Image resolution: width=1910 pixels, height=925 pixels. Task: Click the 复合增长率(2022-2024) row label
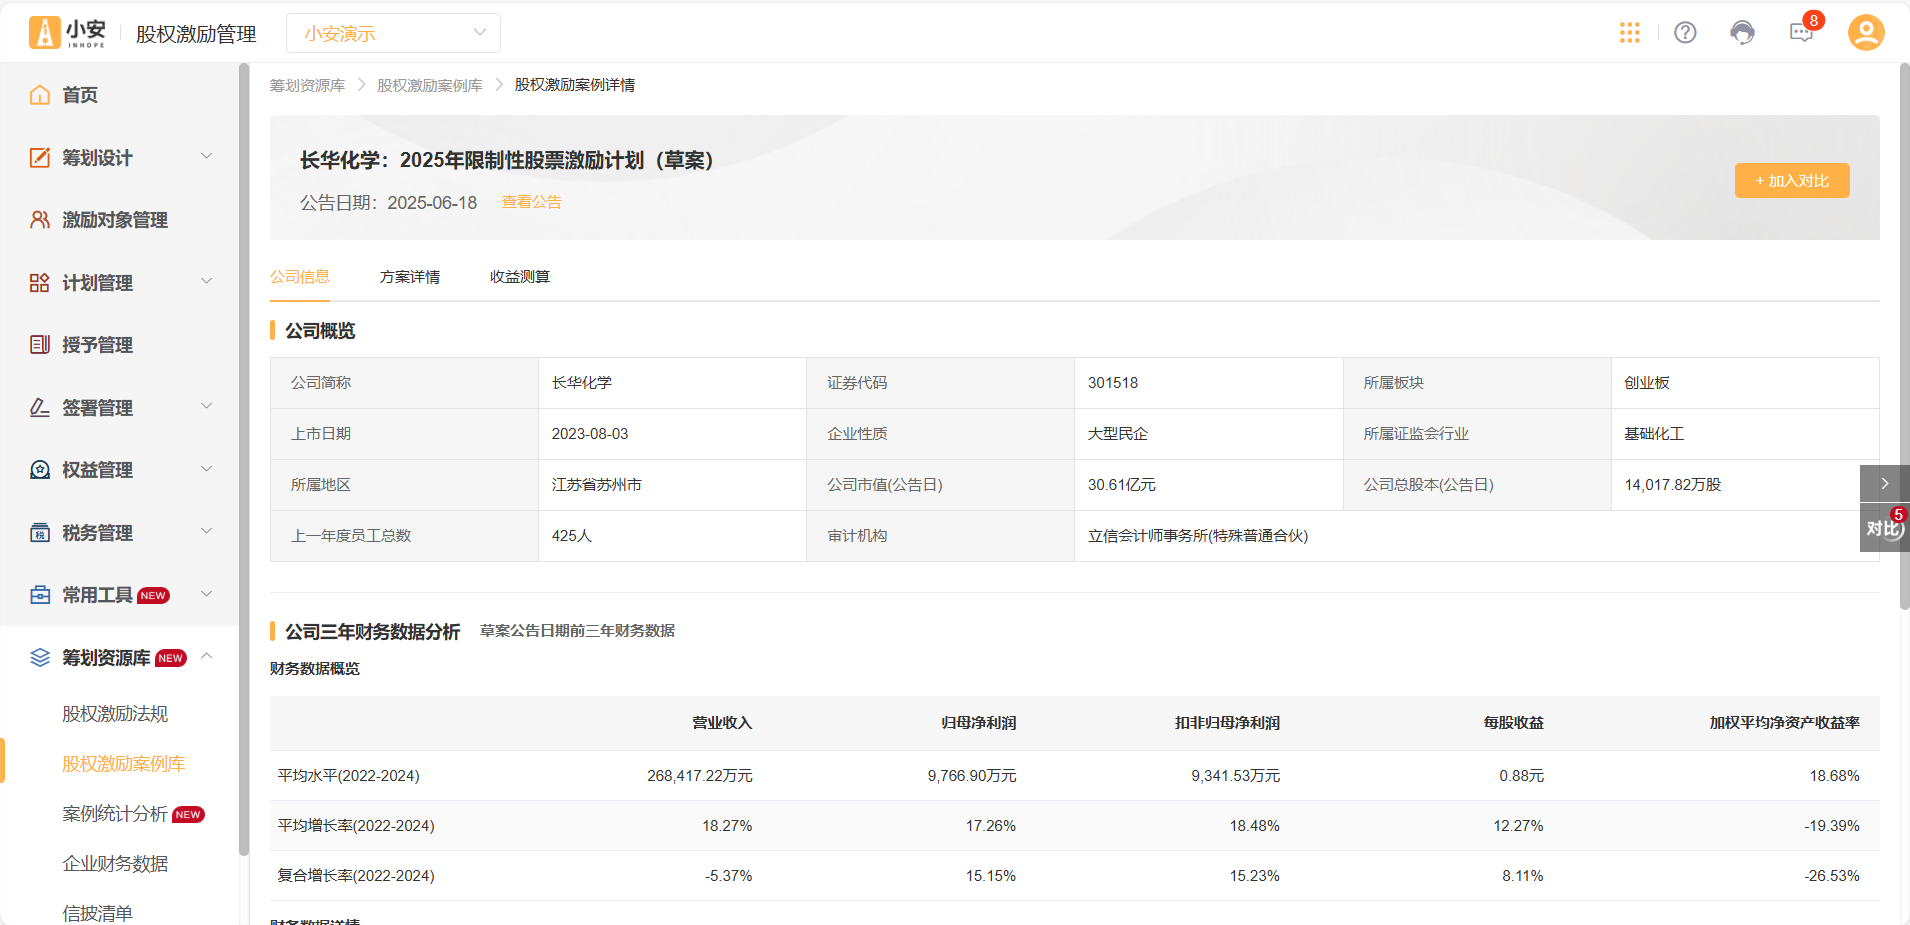(x=356, y=876)
